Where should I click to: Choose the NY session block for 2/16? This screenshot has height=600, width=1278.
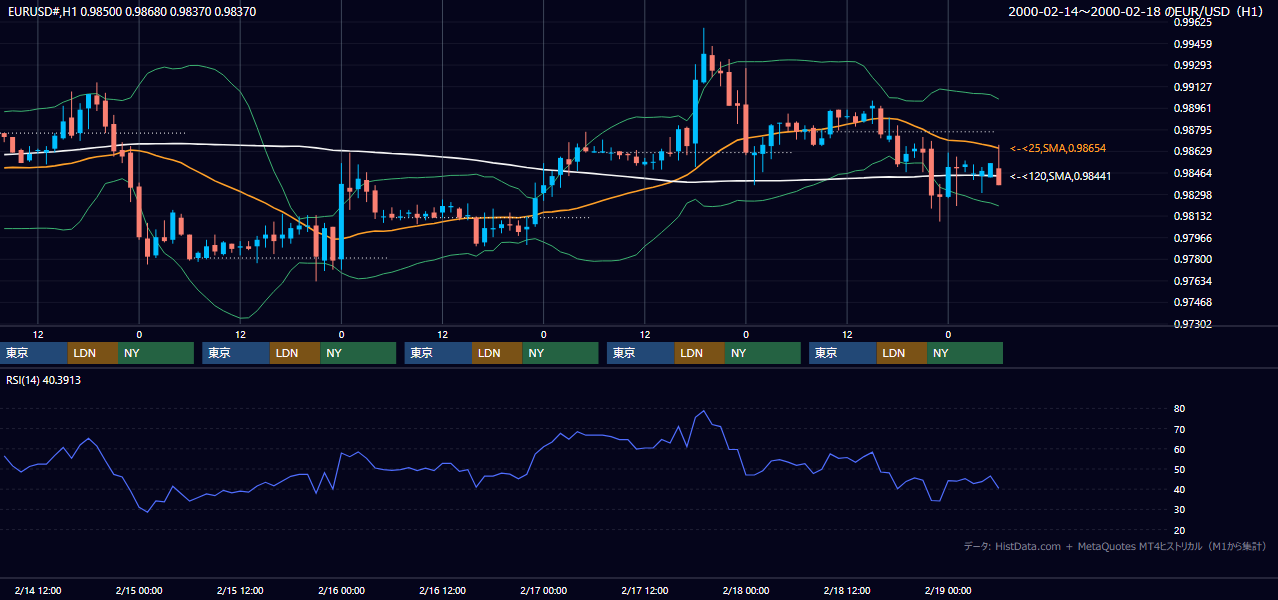click(x=560, y=353)
